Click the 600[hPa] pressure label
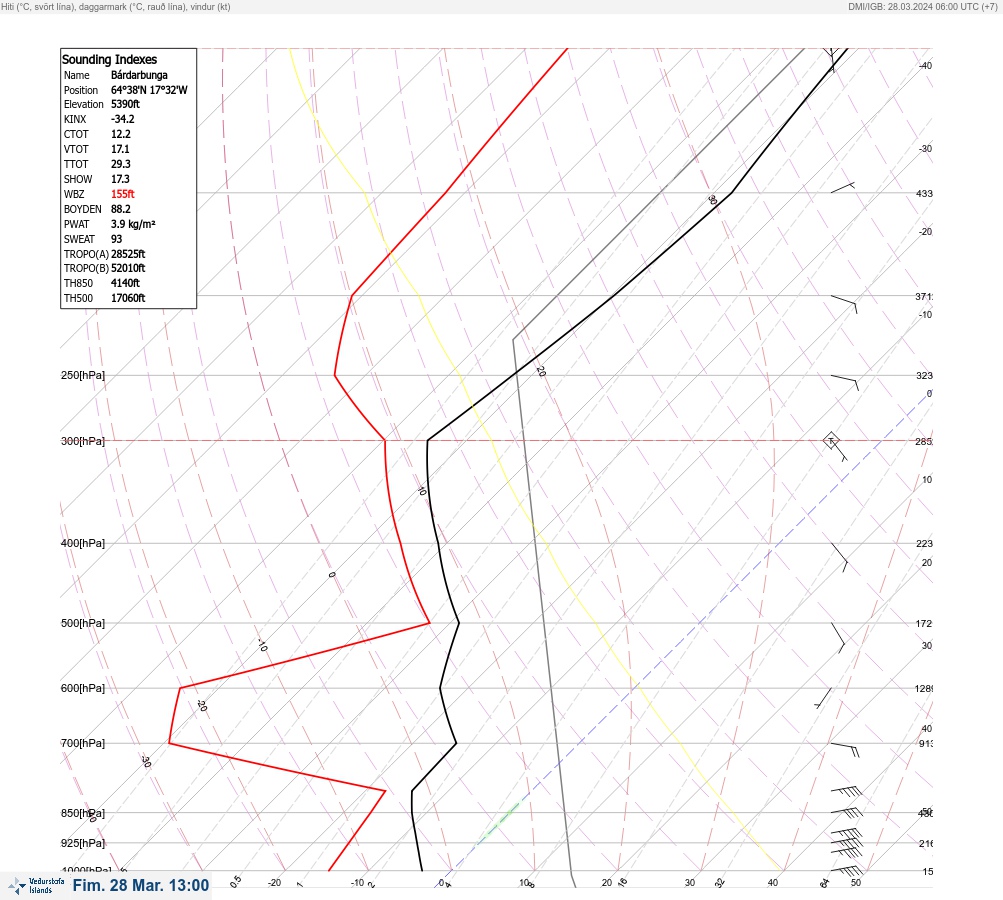 pos(83,688)
